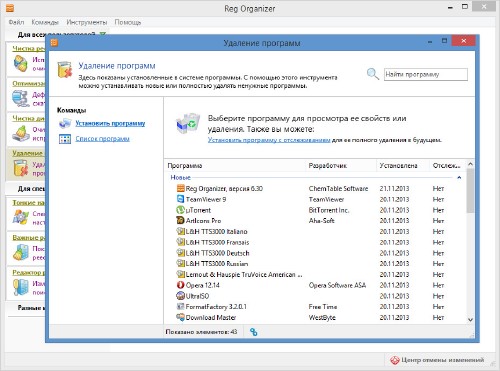This screenshot has width=500, height=371.
Task: Open the Помощь menu
Action: coord(128,22)
